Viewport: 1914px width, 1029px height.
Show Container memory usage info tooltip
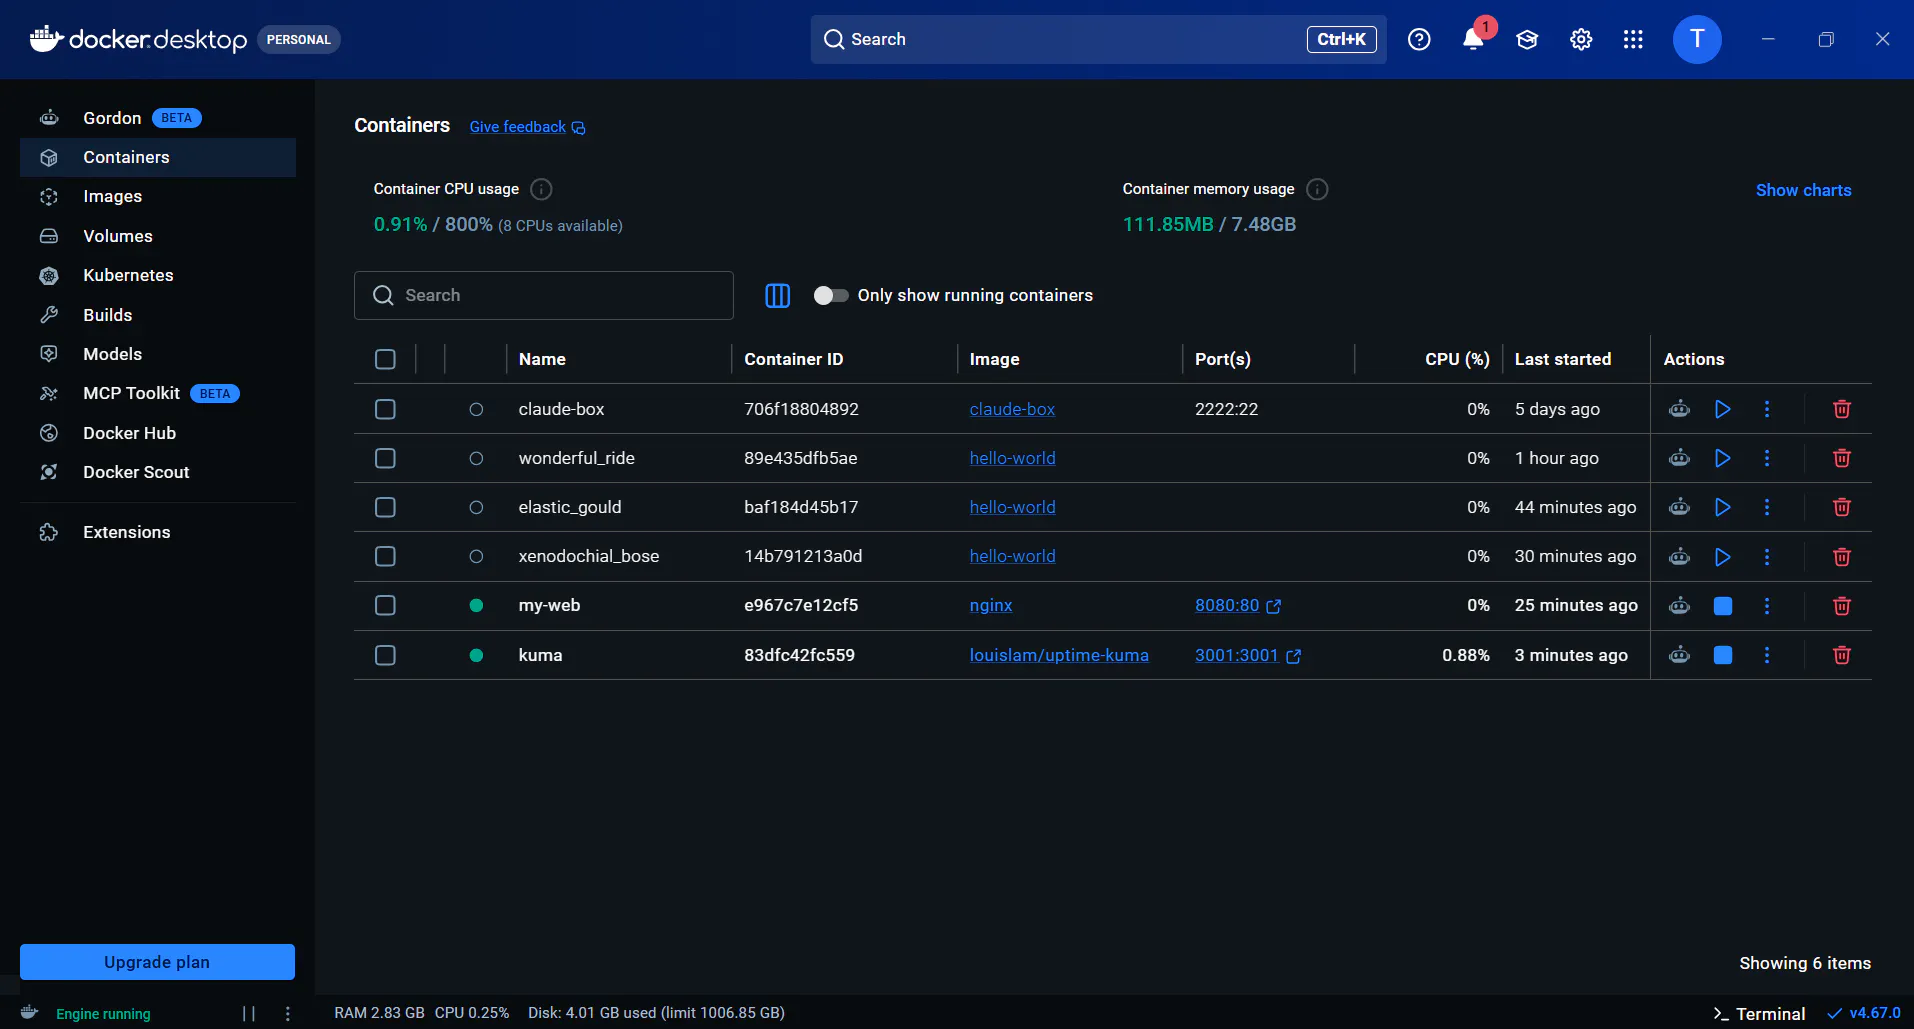[x=1318, y=189]
